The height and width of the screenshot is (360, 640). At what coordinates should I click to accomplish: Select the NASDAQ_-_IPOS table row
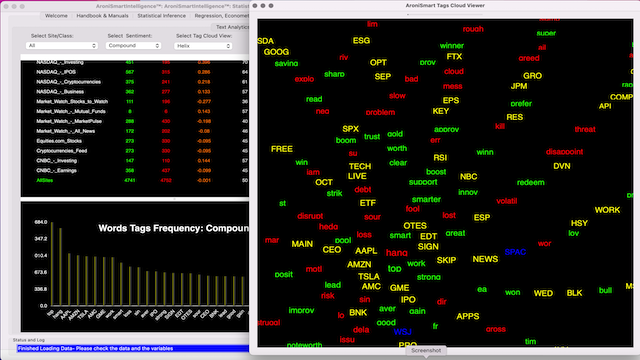135,72
